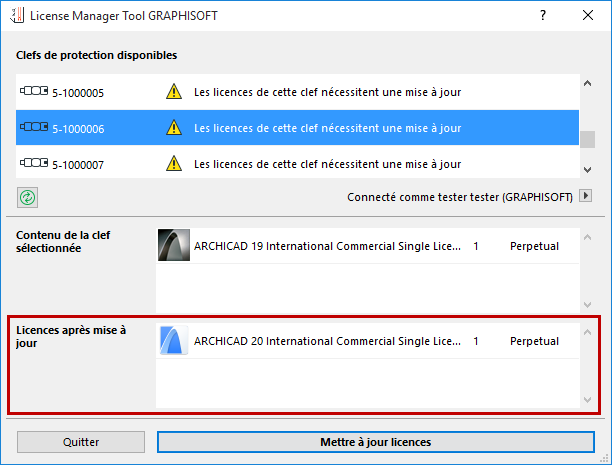Image resolution: width=612 pixels, height=465 pixels.
Task: Click dongle key icon for 5-1000005
Action: tap(34, 91)
